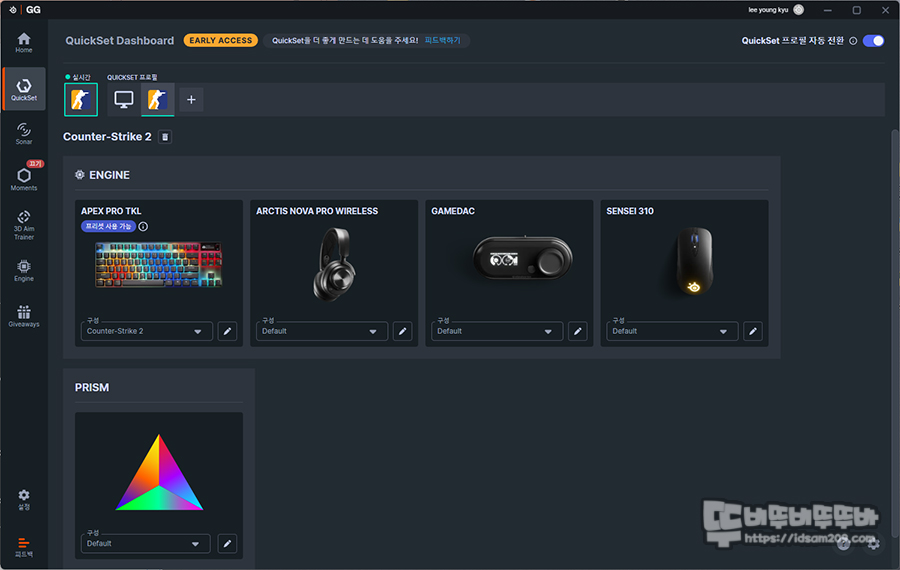
Task: Open the user account lee young kyu
Action: pos(768,10)
